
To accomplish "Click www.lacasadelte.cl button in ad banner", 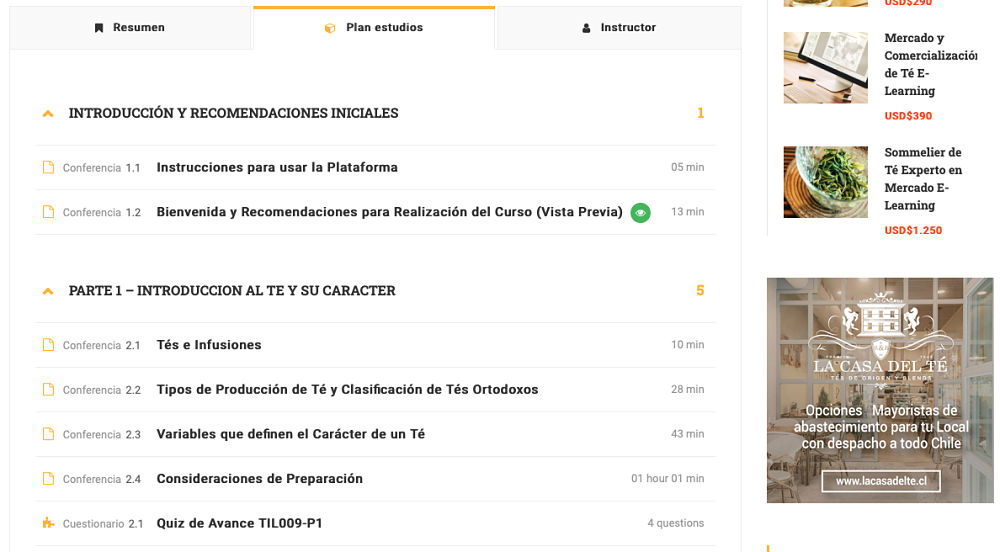I will [x=881, y=482].
